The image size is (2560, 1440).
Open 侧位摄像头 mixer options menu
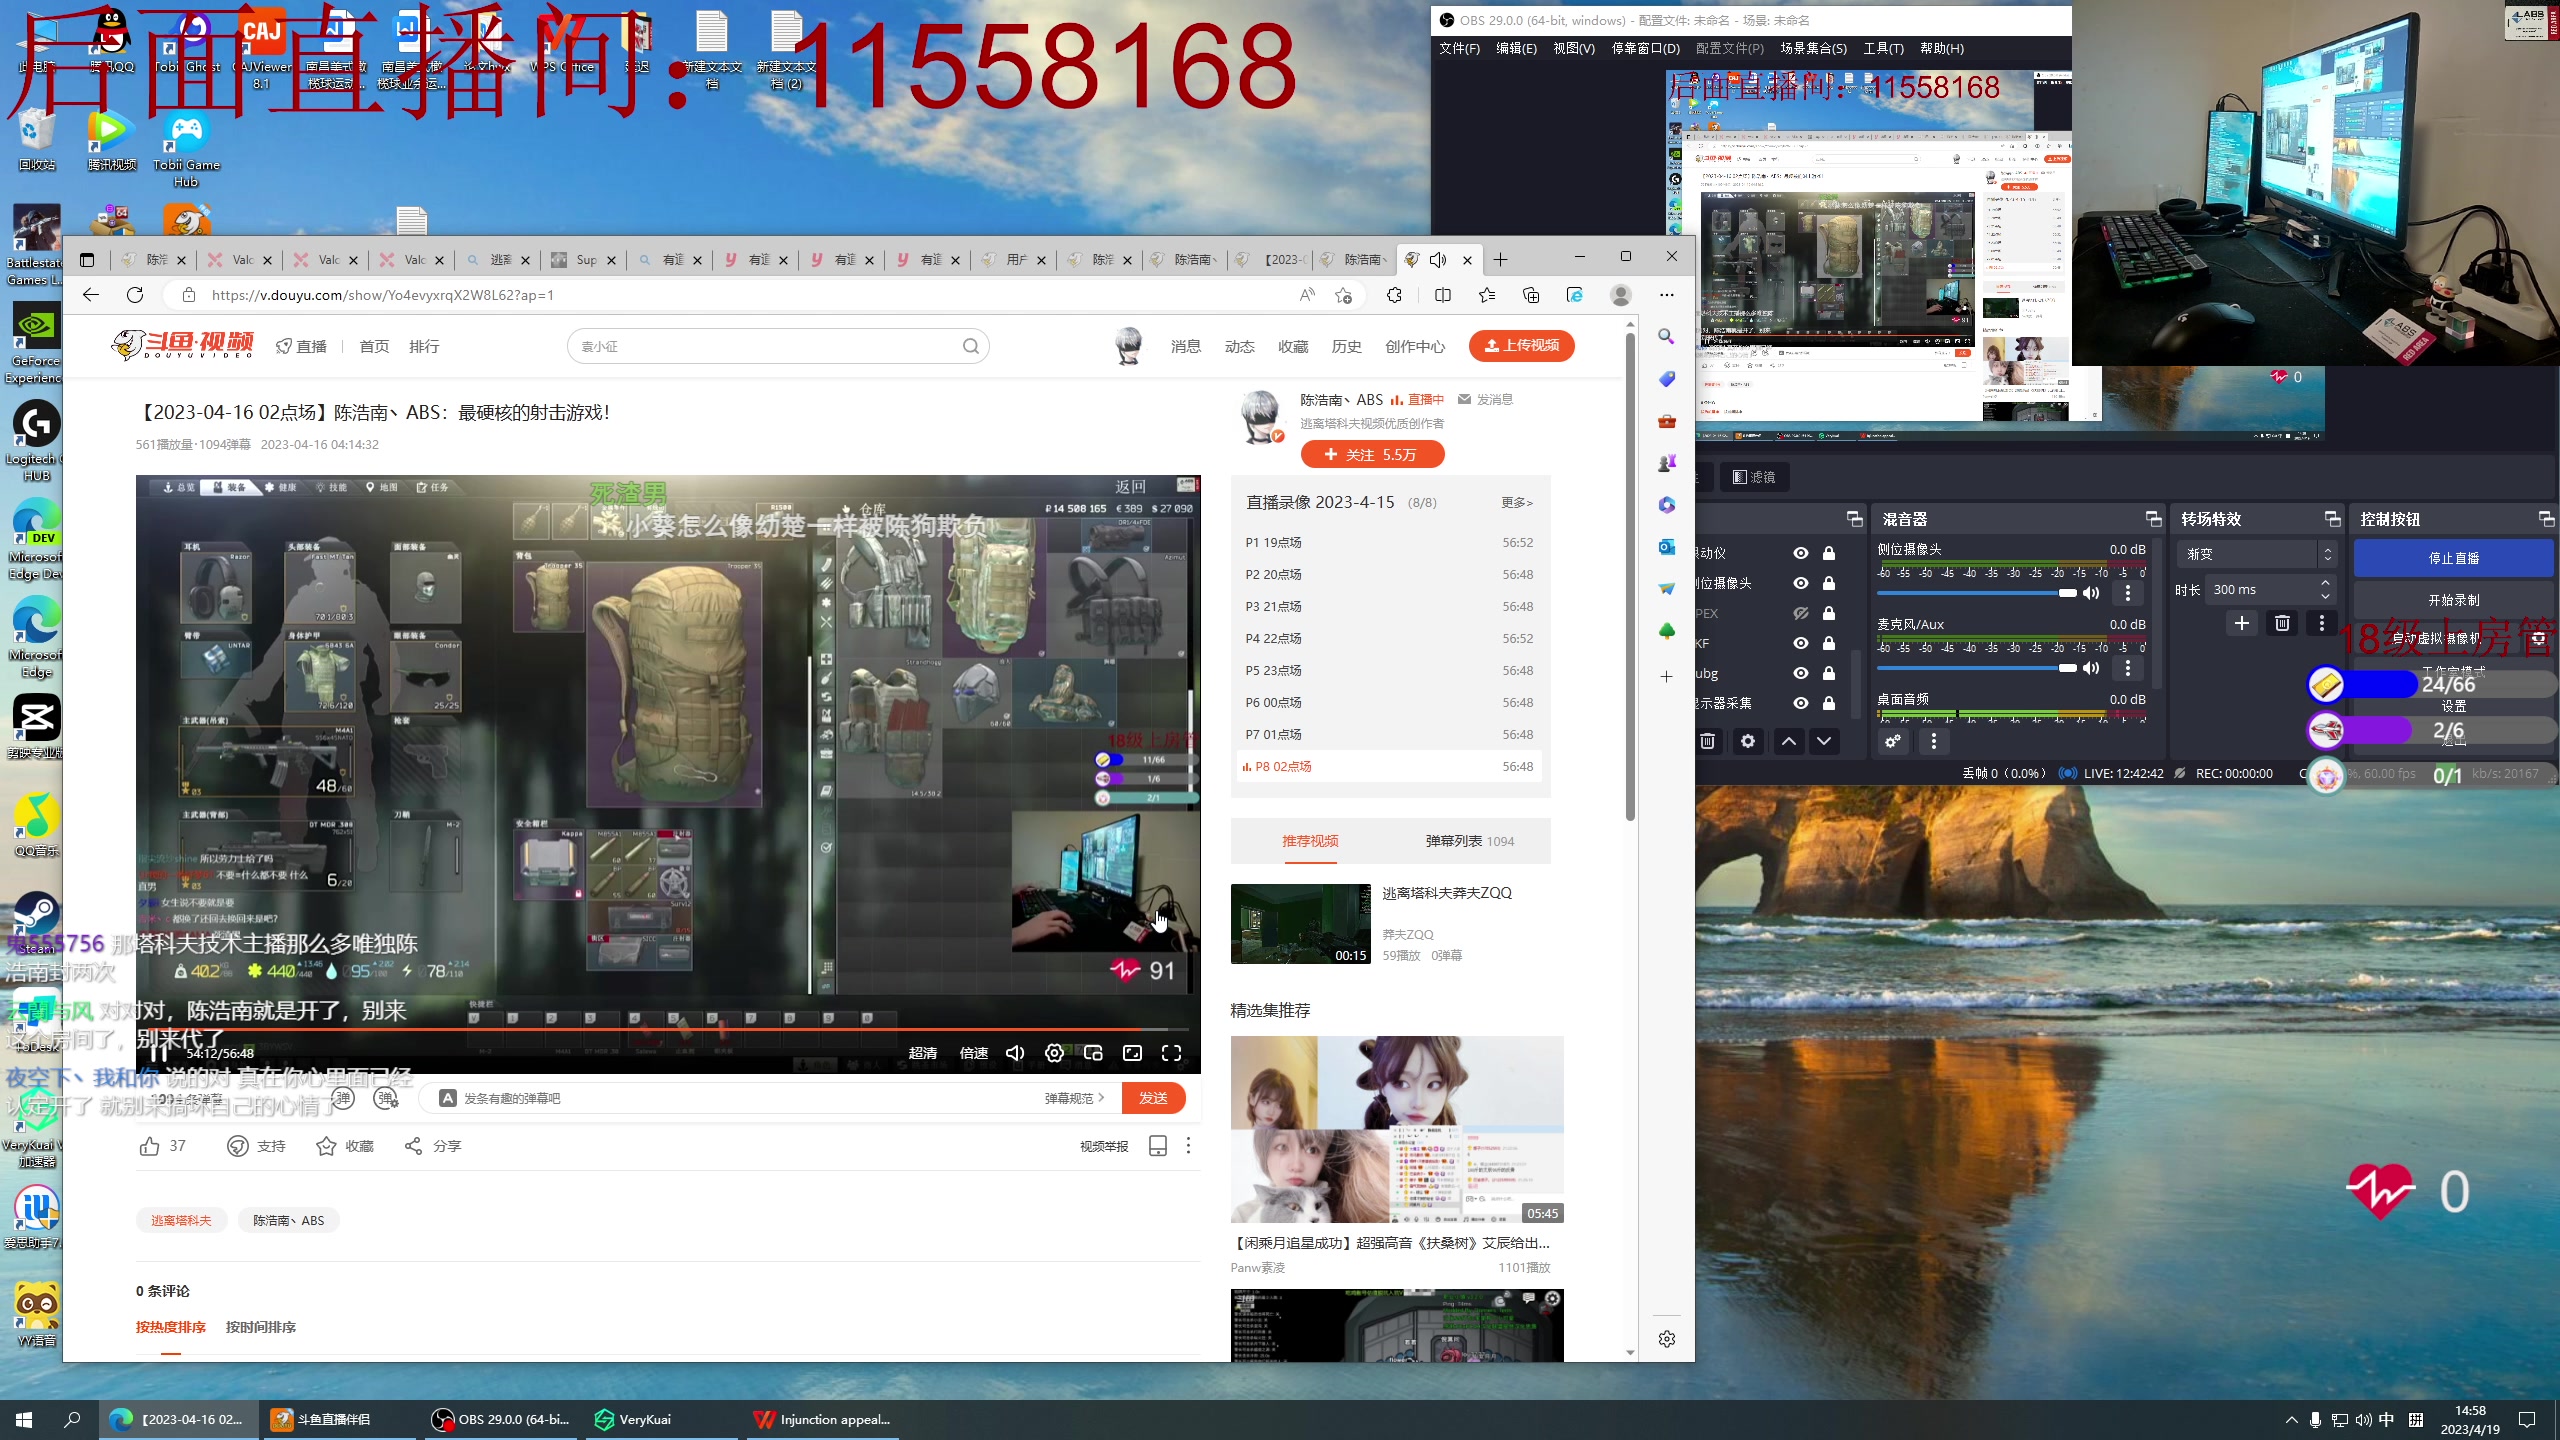coord(2128,593)
